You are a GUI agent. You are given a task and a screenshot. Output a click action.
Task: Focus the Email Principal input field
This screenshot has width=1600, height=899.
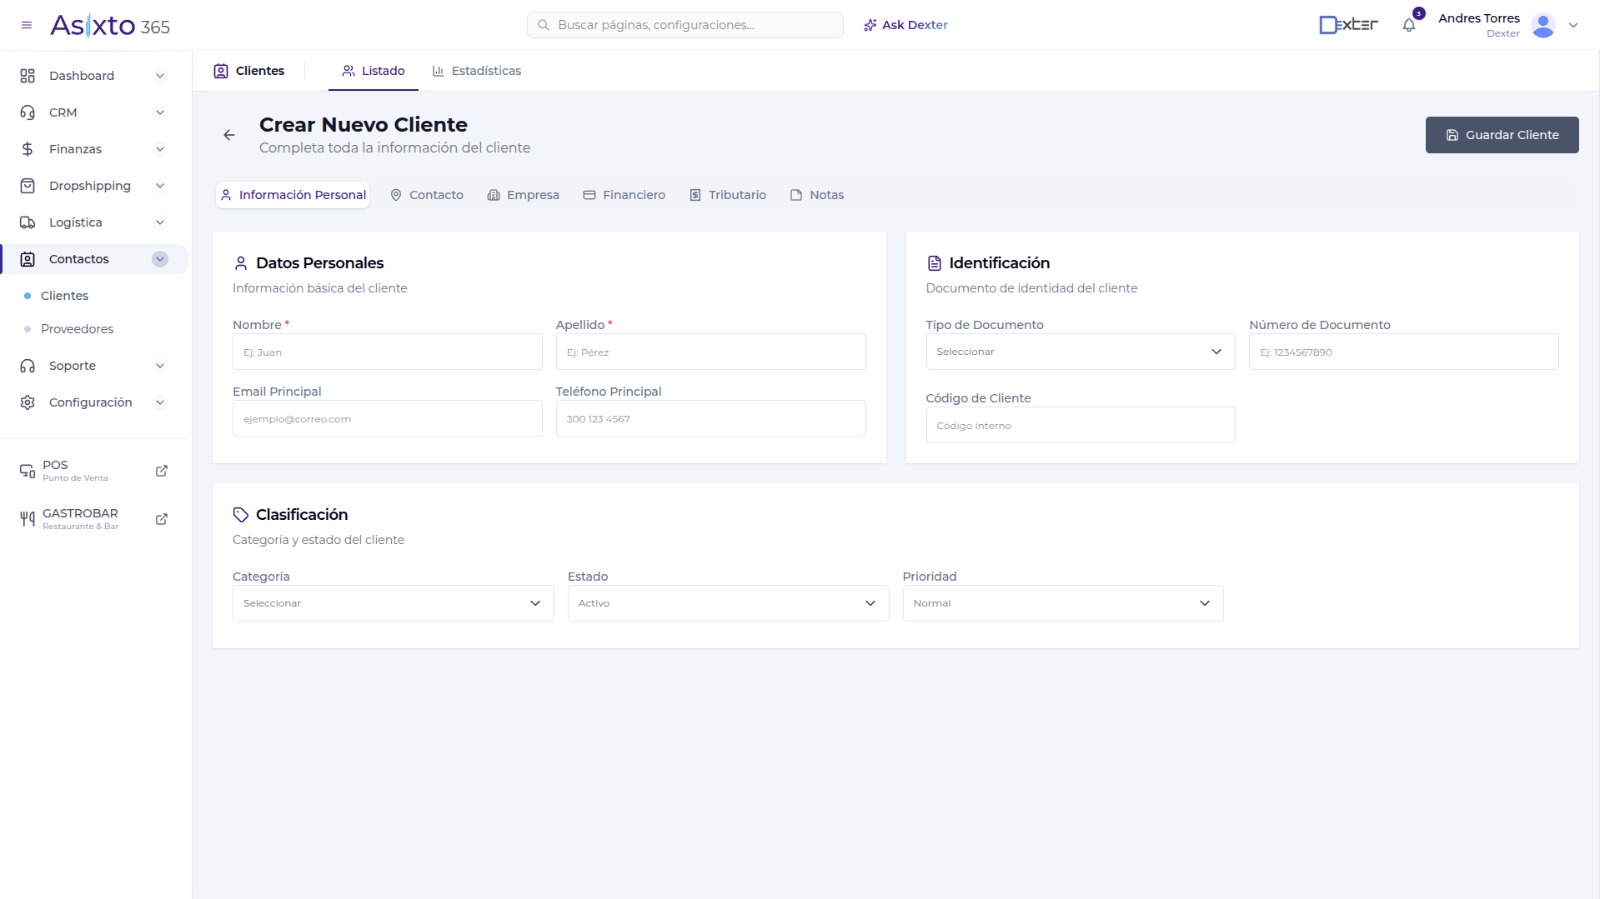tap(388, 419)
